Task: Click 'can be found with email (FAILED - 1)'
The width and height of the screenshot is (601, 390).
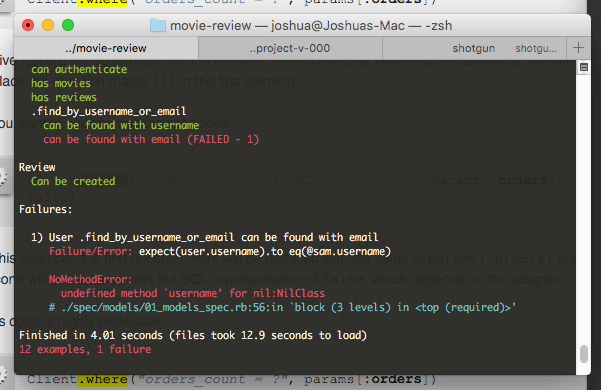Action: pos(151,139)
